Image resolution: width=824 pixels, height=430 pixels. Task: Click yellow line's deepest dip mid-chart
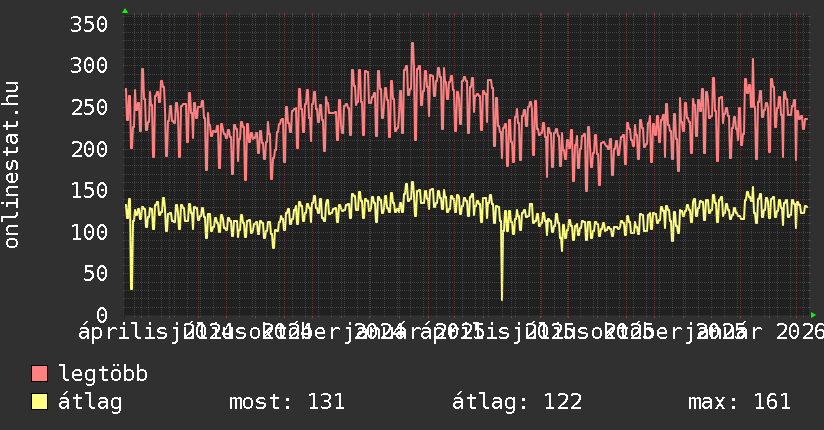point(502,298)
